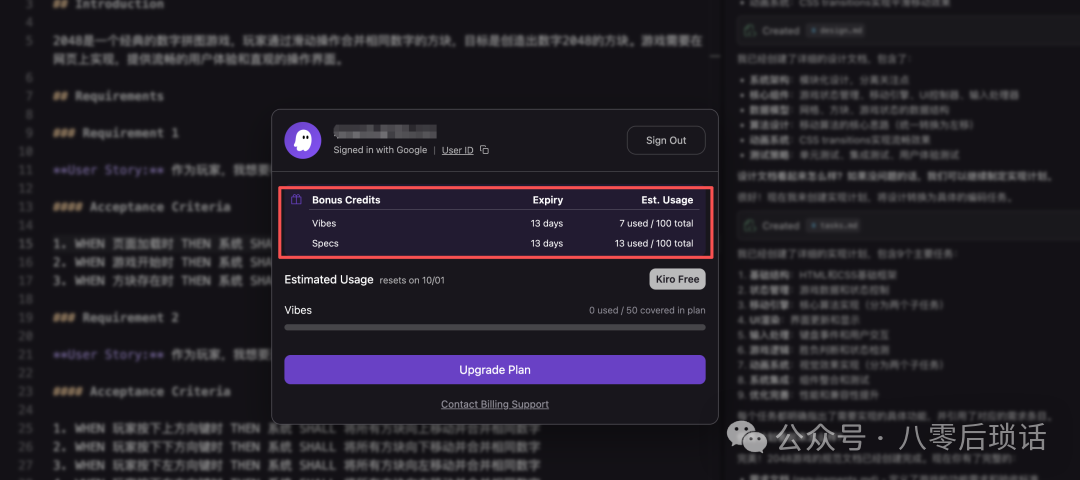Click the Bonus Credits gift icon
The height and width of the screenshot is (480, 1080).
click(295, 200)
